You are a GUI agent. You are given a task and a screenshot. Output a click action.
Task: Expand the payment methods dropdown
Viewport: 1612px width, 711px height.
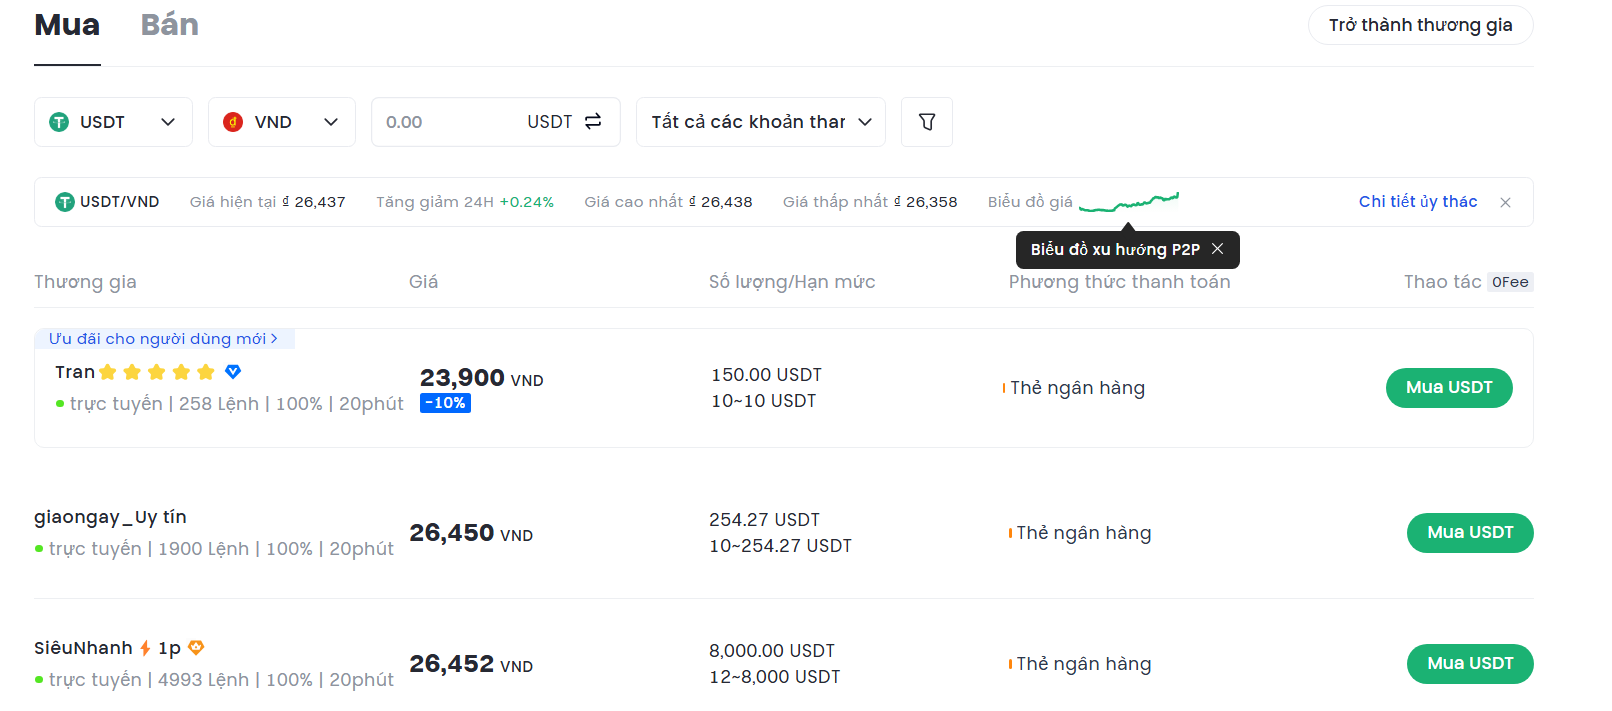760,122
